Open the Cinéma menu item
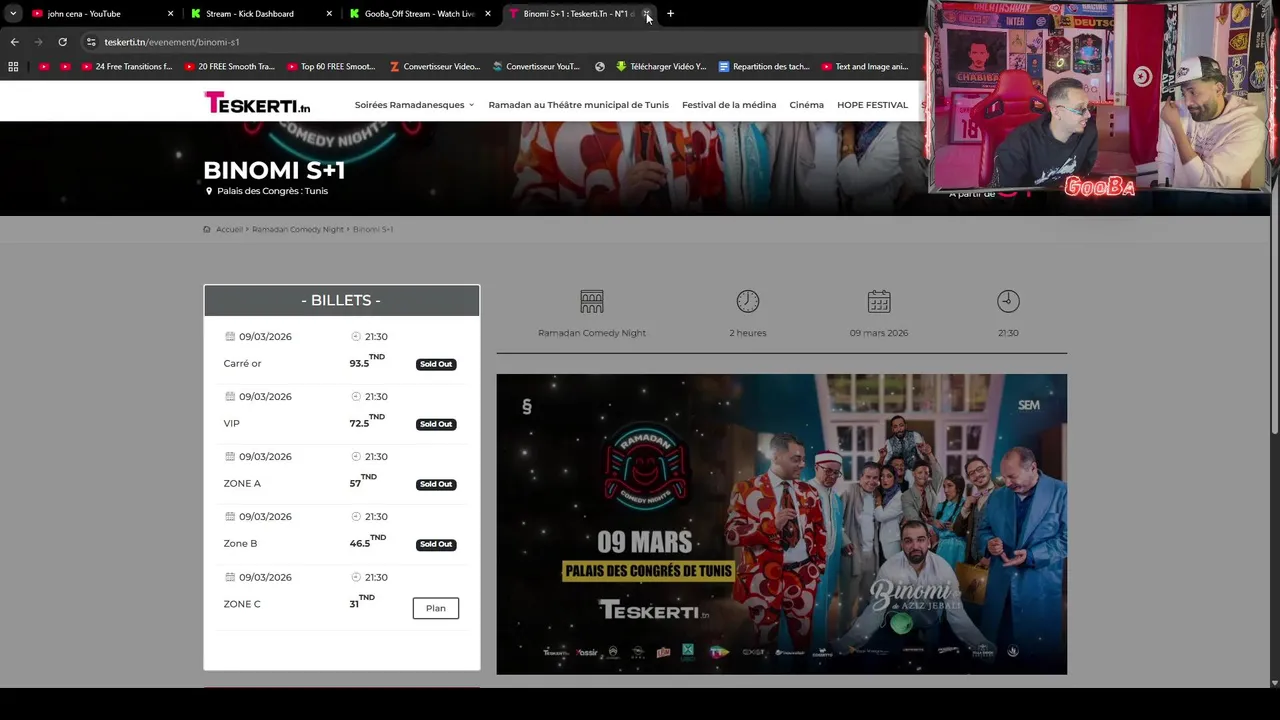Viewport: 1280px width, 720px height. (806, 105)
